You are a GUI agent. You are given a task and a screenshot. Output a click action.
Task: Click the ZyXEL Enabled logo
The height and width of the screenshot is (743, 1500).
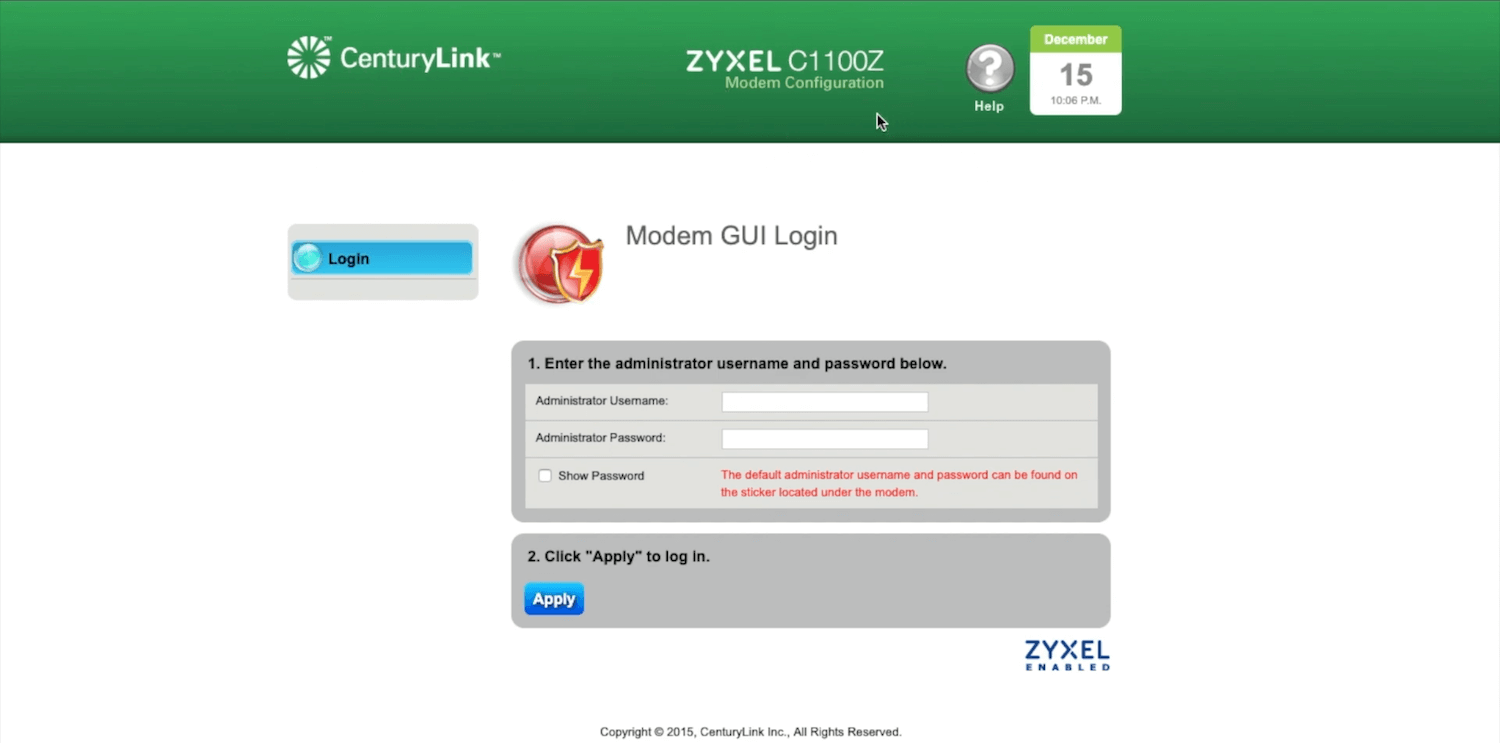pos(1067,655)
